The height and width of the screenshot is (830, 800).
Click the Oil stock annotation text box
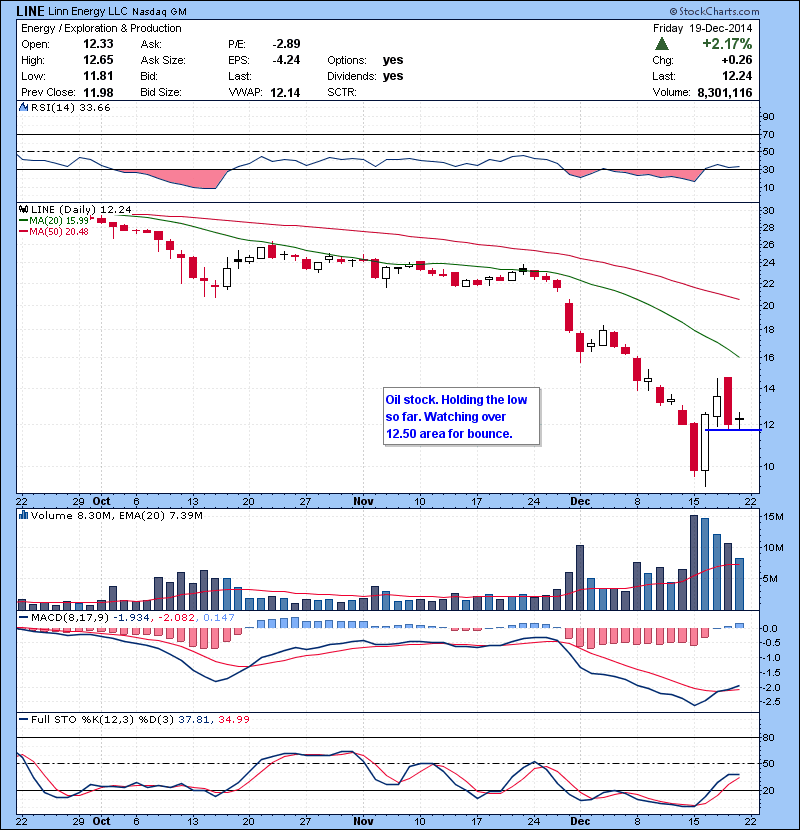(x=461, y=417)
